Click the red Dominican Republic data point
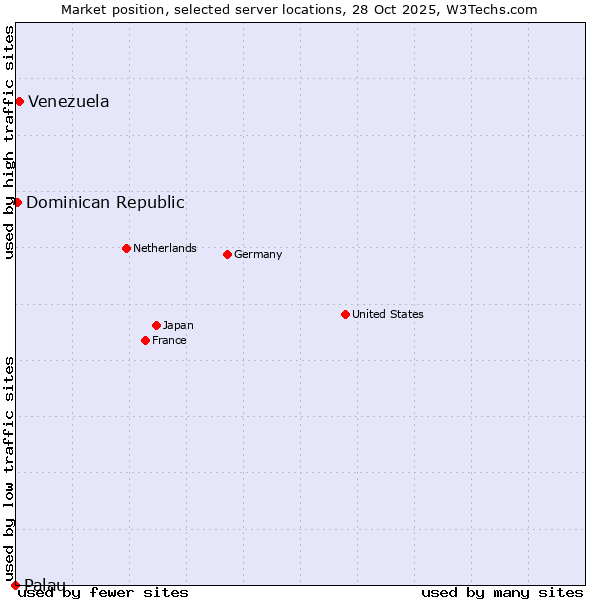 tap(17, 202)
